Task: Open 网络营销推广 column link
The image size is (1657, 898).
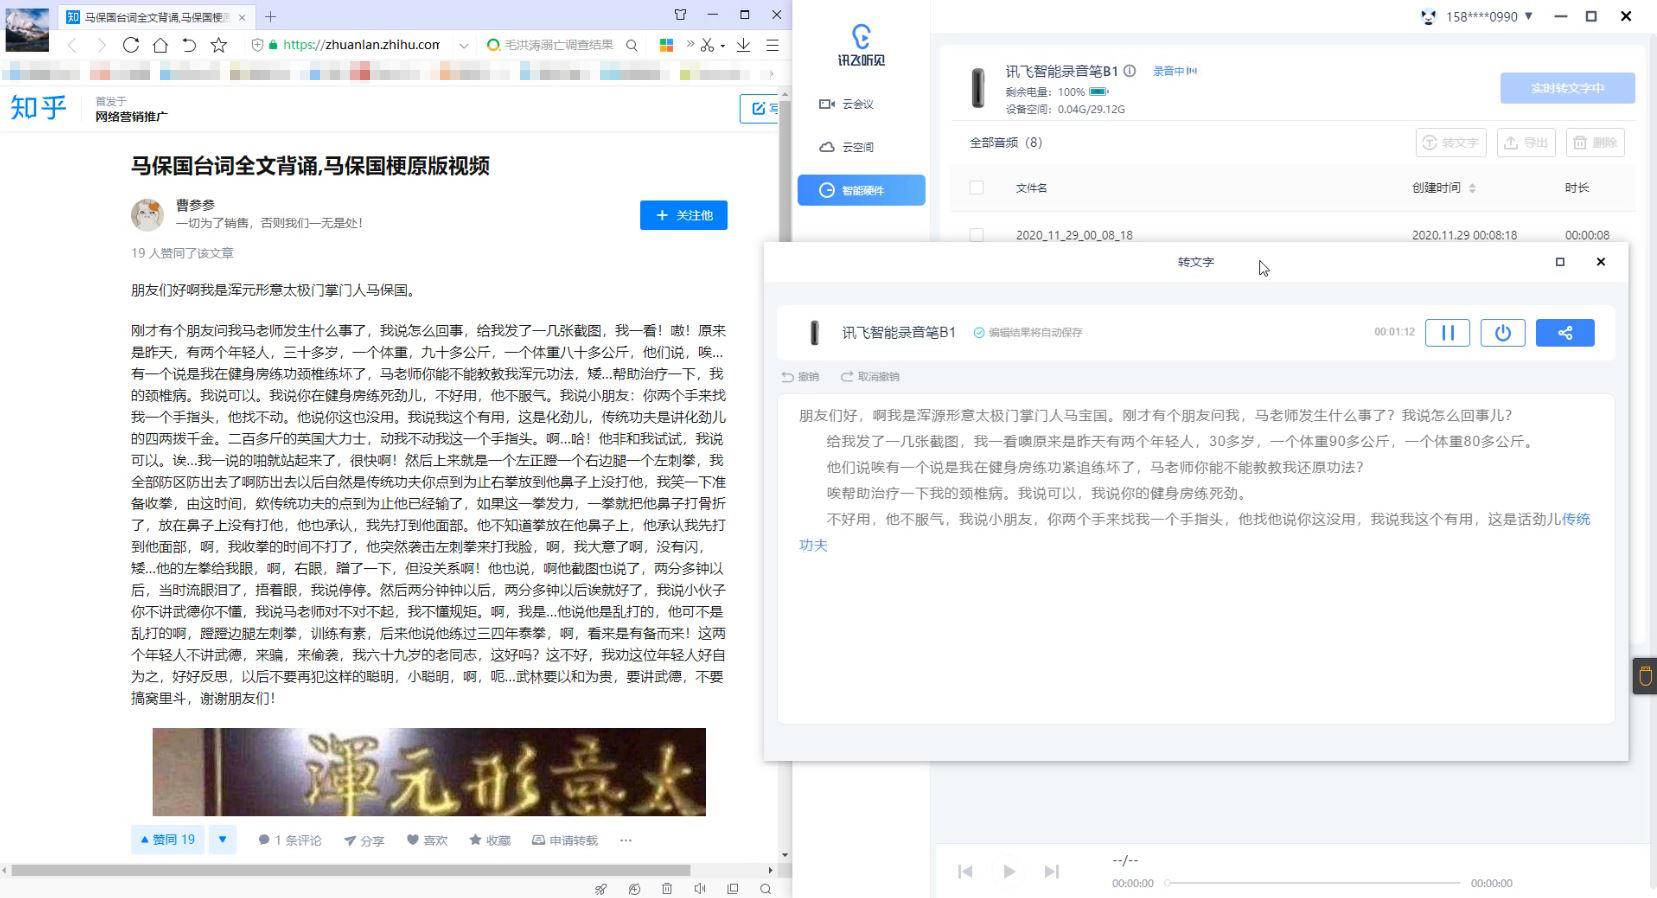Action: (131, 117)
